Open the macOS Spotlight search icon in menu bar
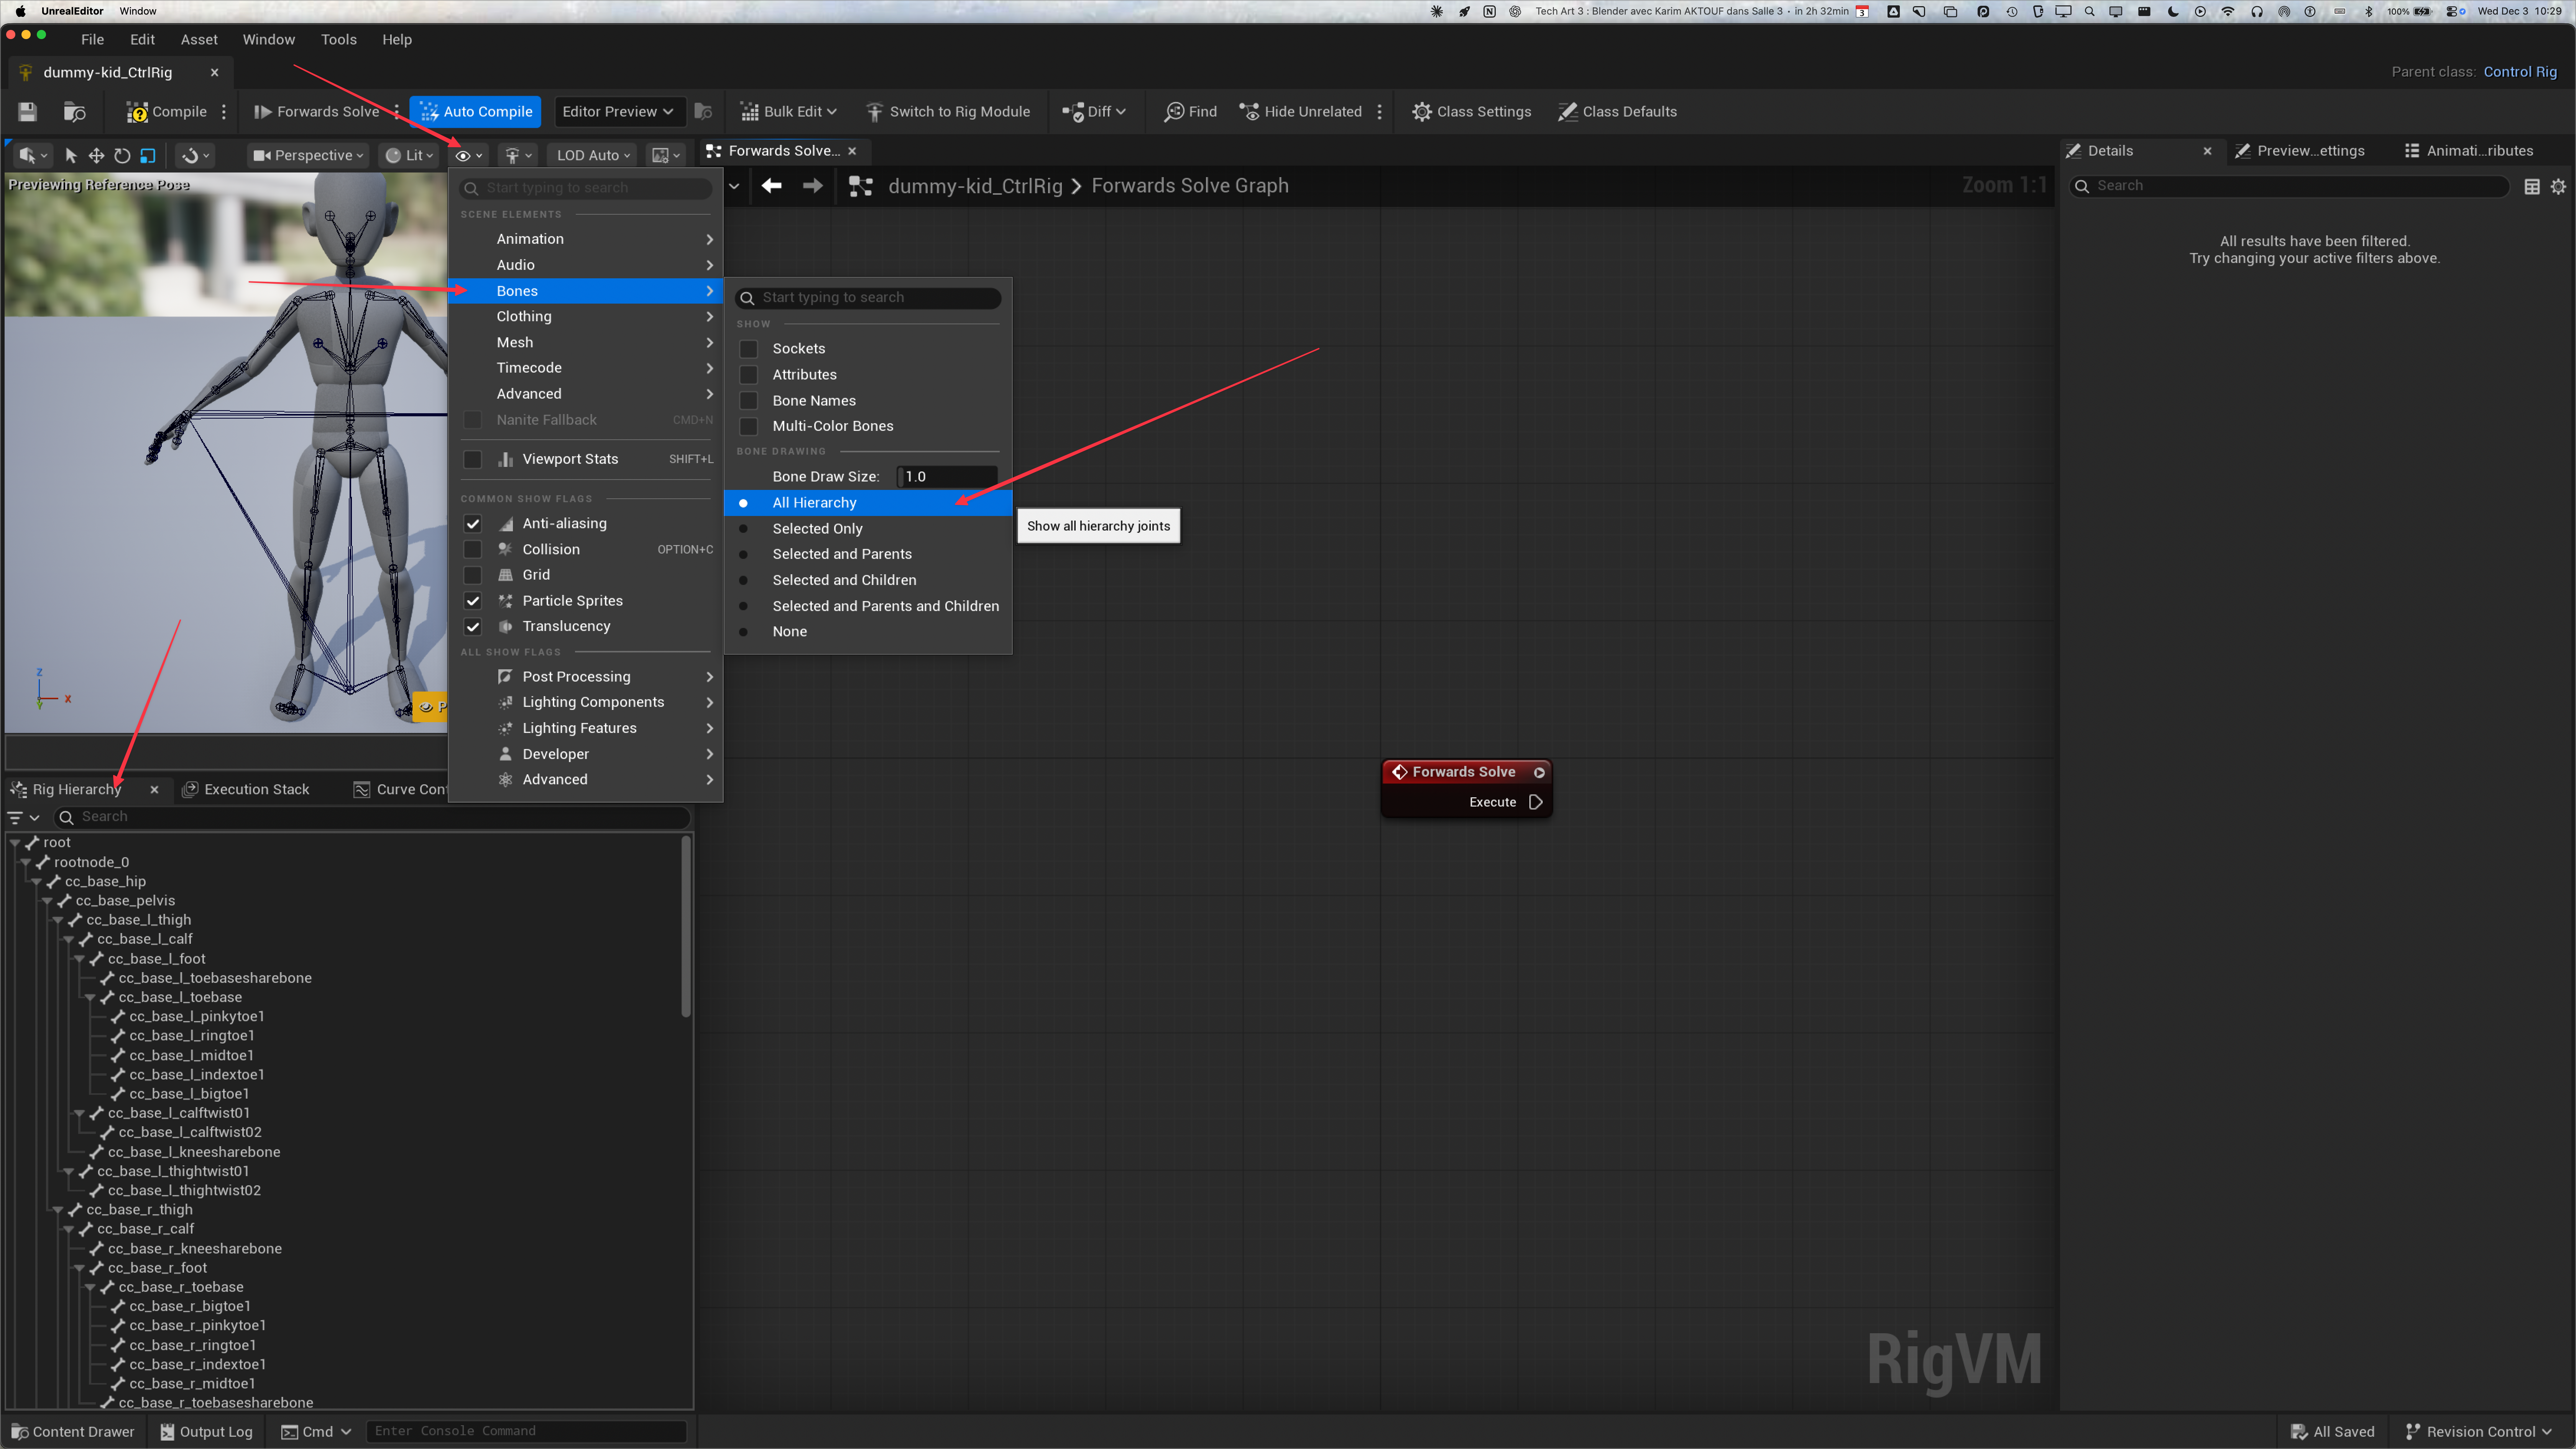Viewport: 2576px width, 1449px height. (2090, 12)
